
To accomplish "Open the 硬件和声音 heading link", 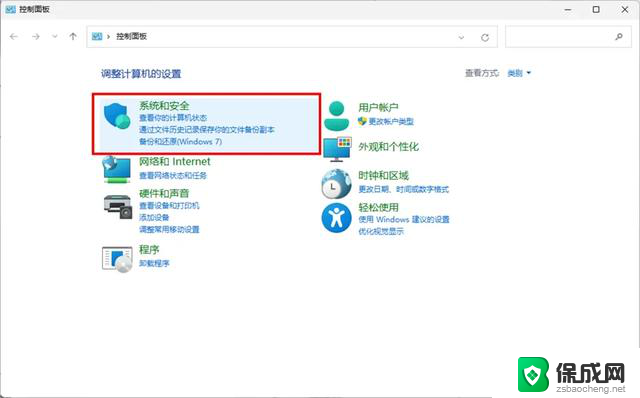I will click(x=164, y=193).
